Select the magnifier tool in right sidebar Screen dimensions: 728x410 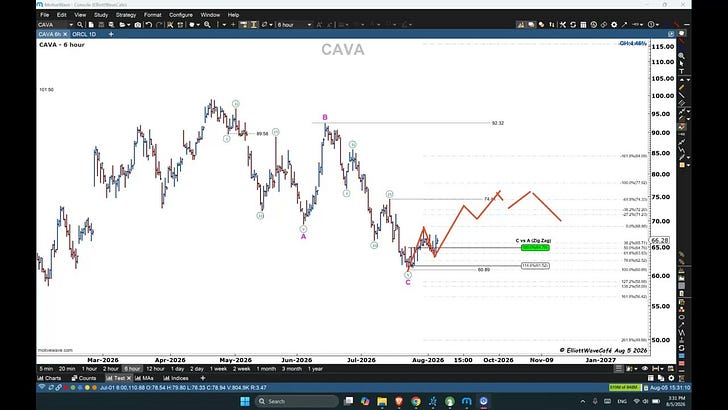point(682,56)
